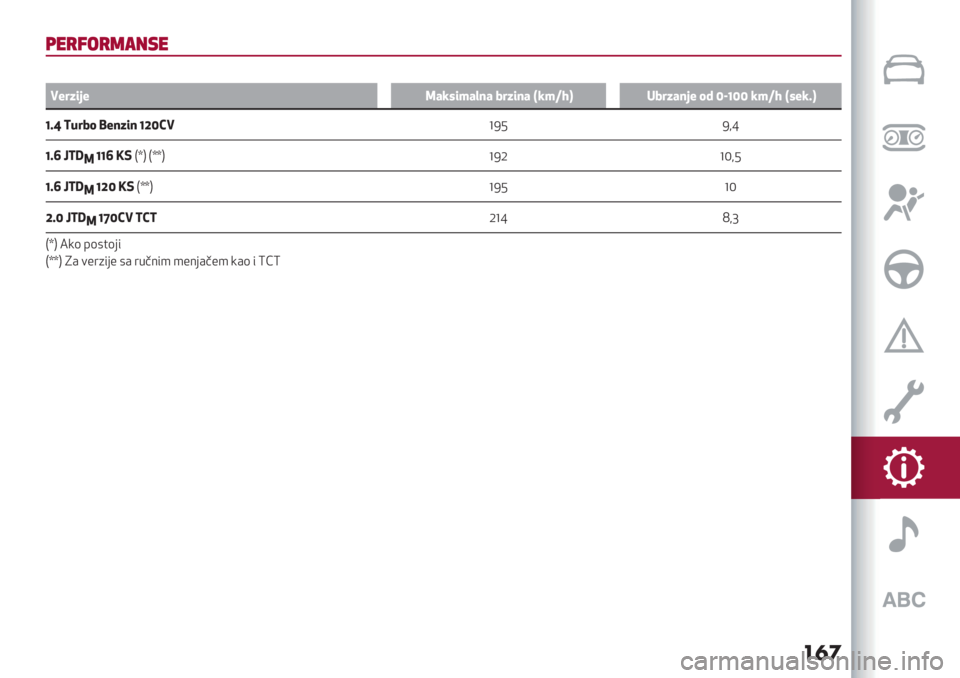Open the wrench maintenance section icon
Viewport: 960px width, 678px height.
coord(904,402)
